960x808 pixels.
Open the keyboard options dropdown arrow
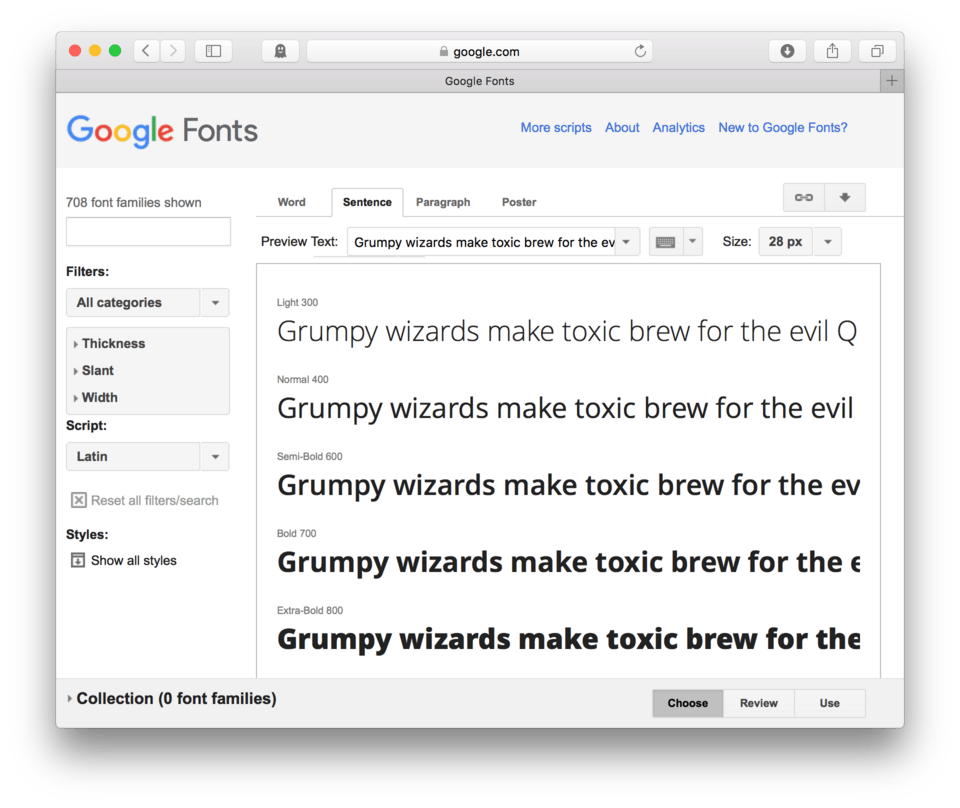[692, 242]
